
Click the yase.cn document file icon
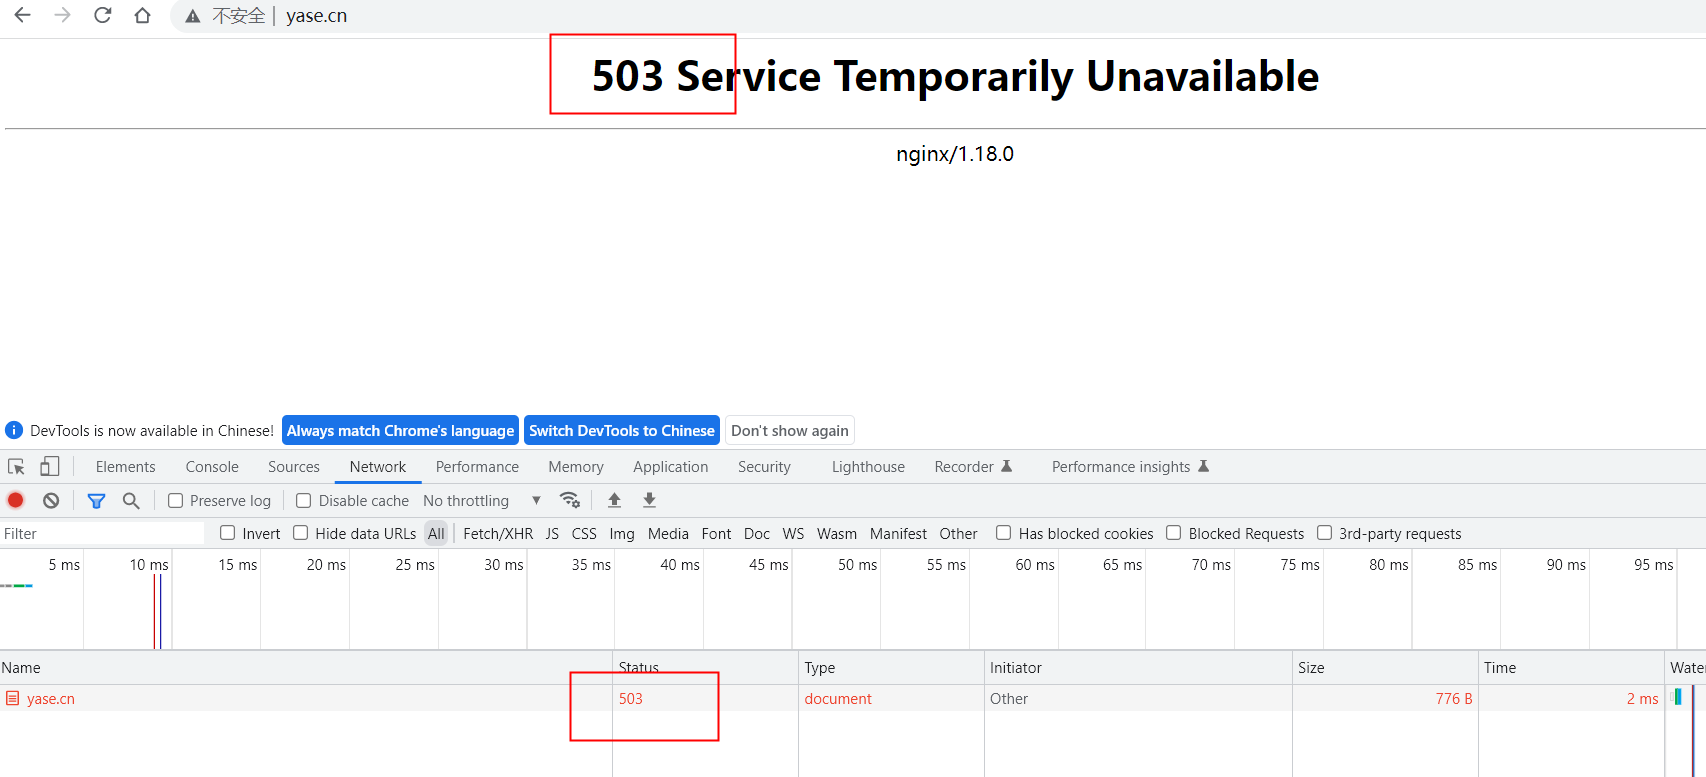(x=13, y=698)
